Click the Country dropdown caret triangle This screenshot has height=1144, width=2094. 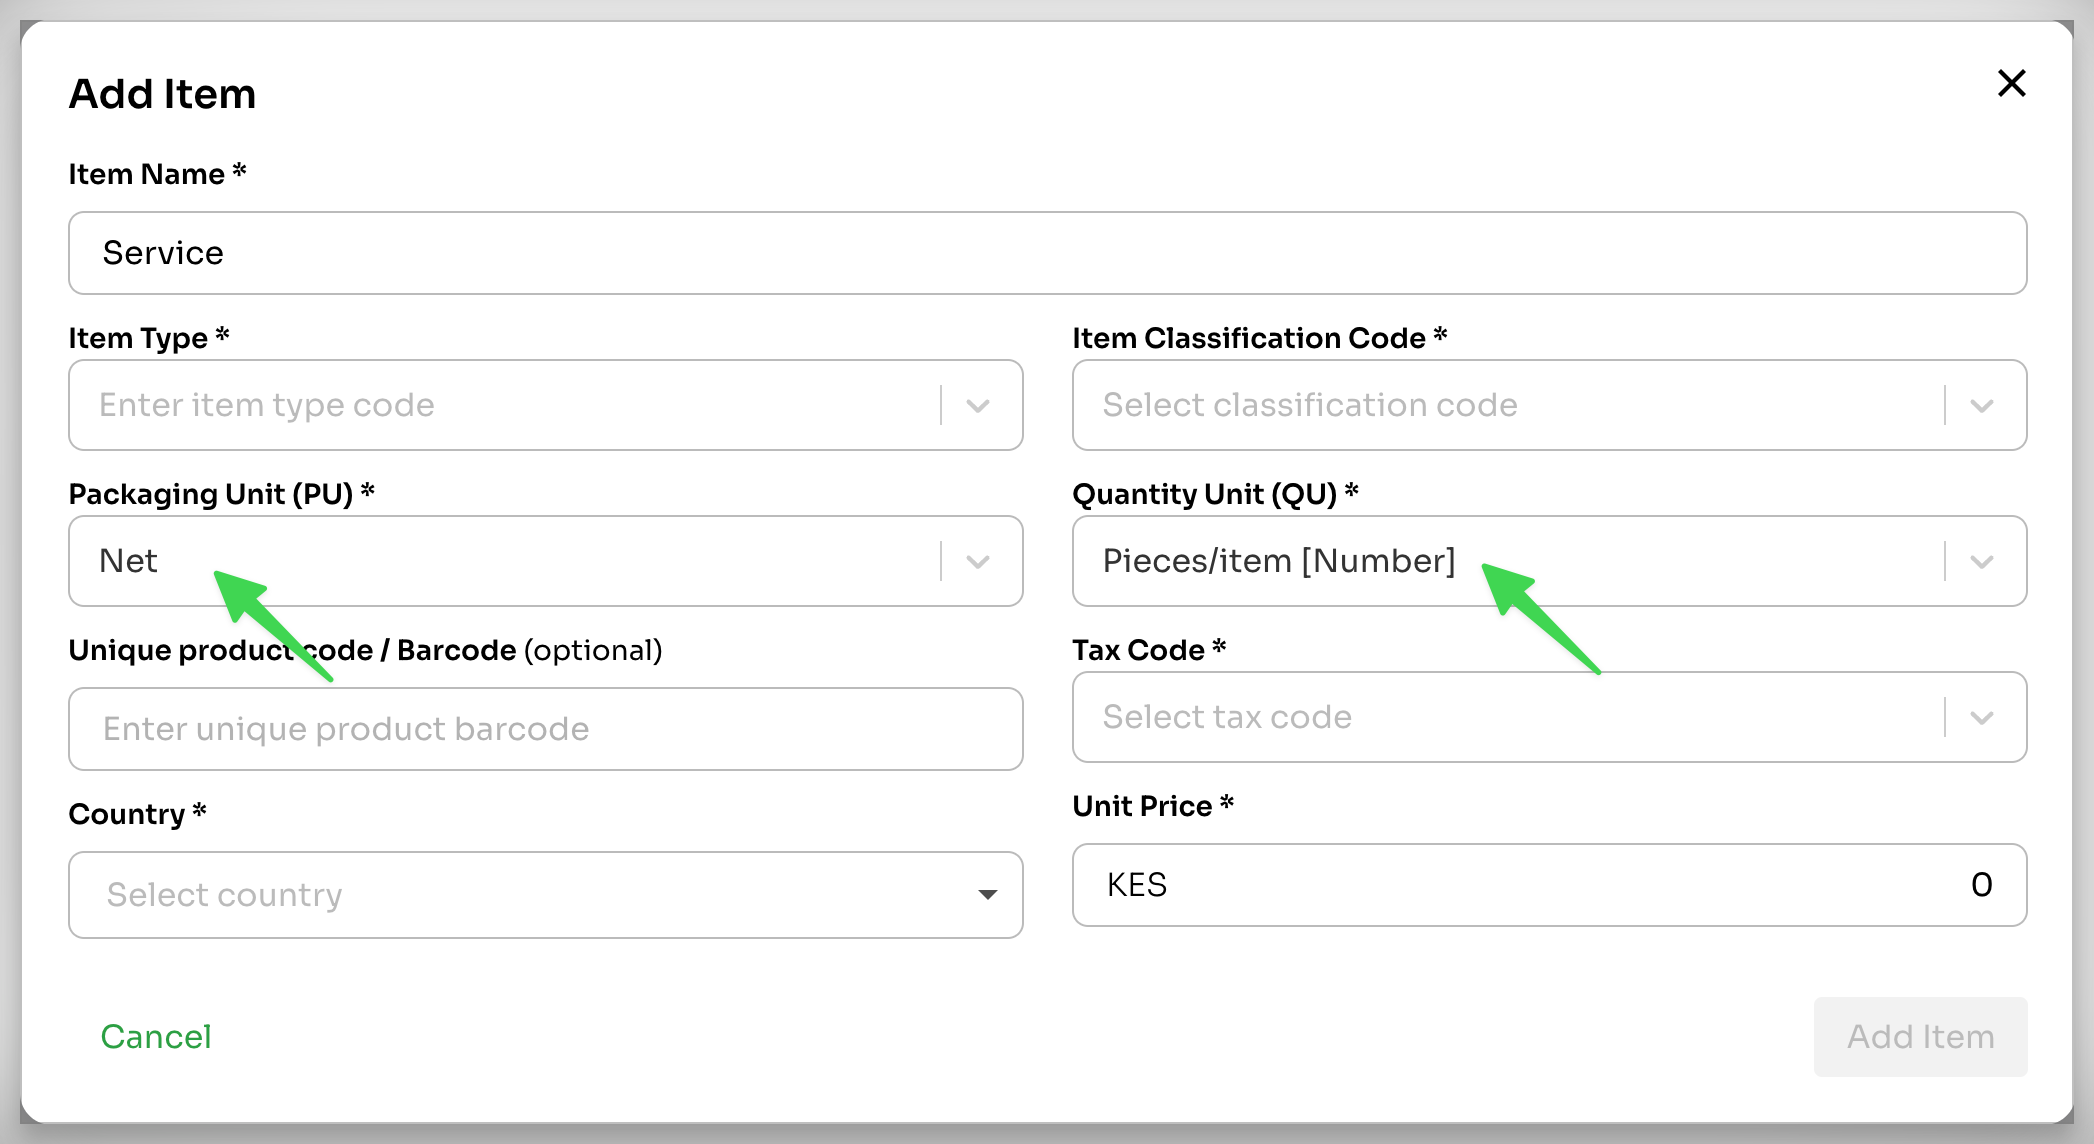(987, 895)
